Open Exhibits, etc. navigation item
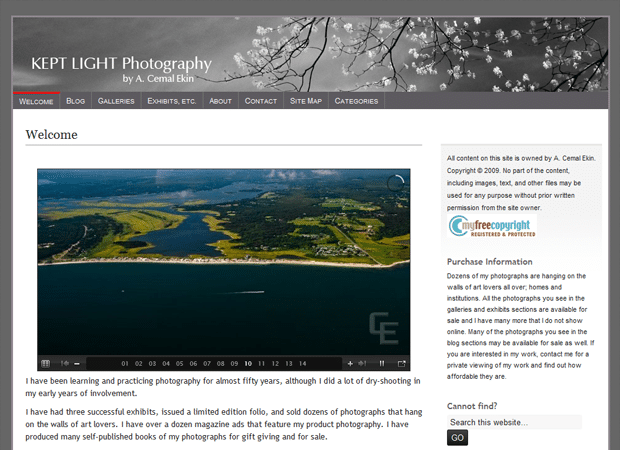Image resolution: width=620 pixels, height=450 pixels. [172, 101]
